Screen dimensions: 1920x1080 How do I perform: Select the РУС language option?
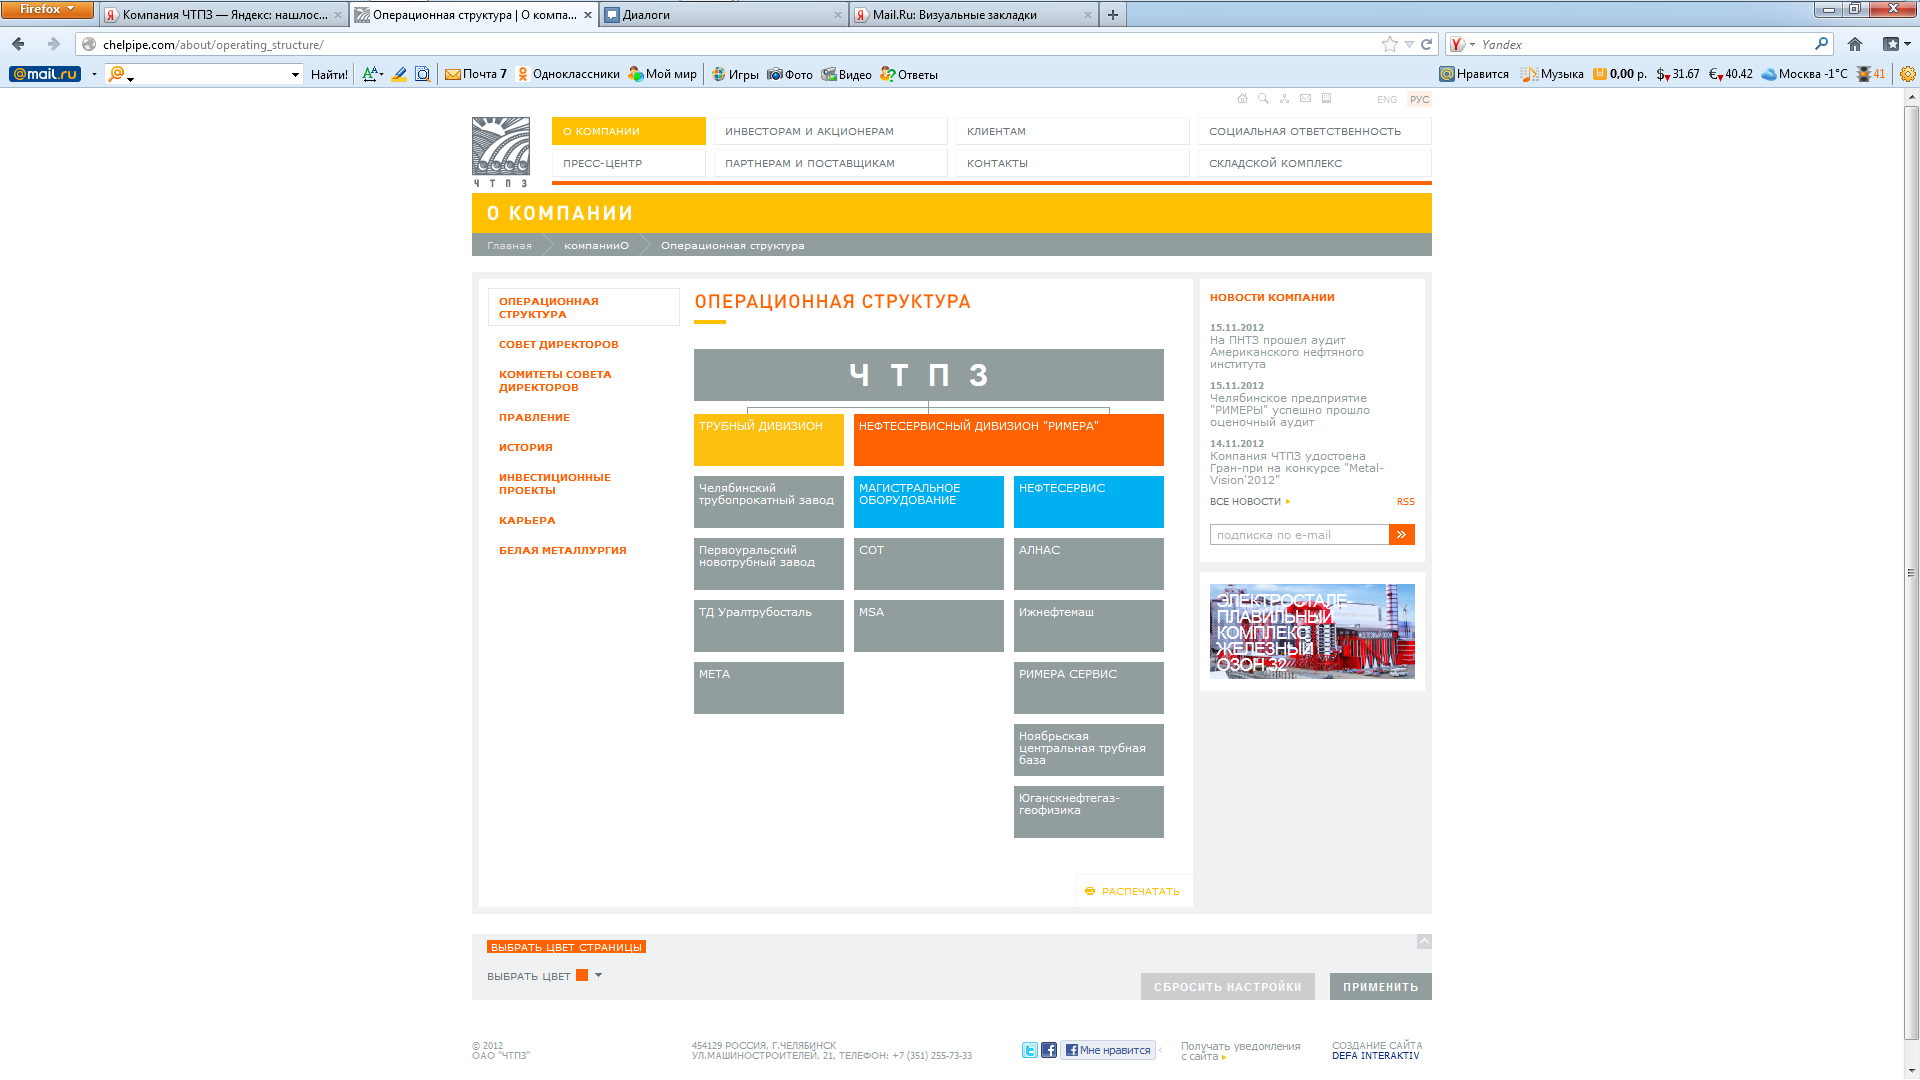[1420, 100]
